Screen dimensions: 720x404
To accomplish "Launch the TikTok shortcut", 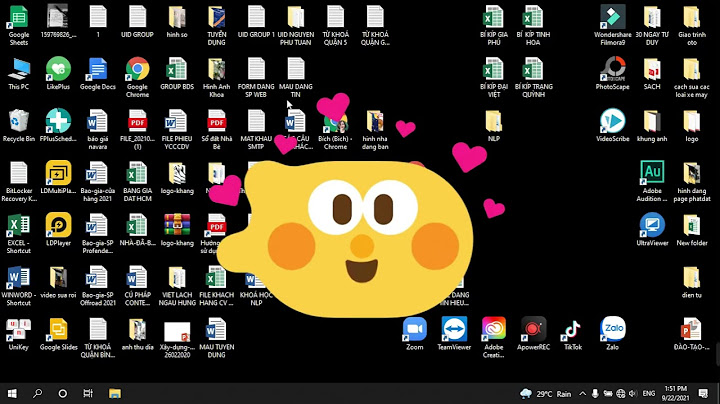I will point(573,334).
